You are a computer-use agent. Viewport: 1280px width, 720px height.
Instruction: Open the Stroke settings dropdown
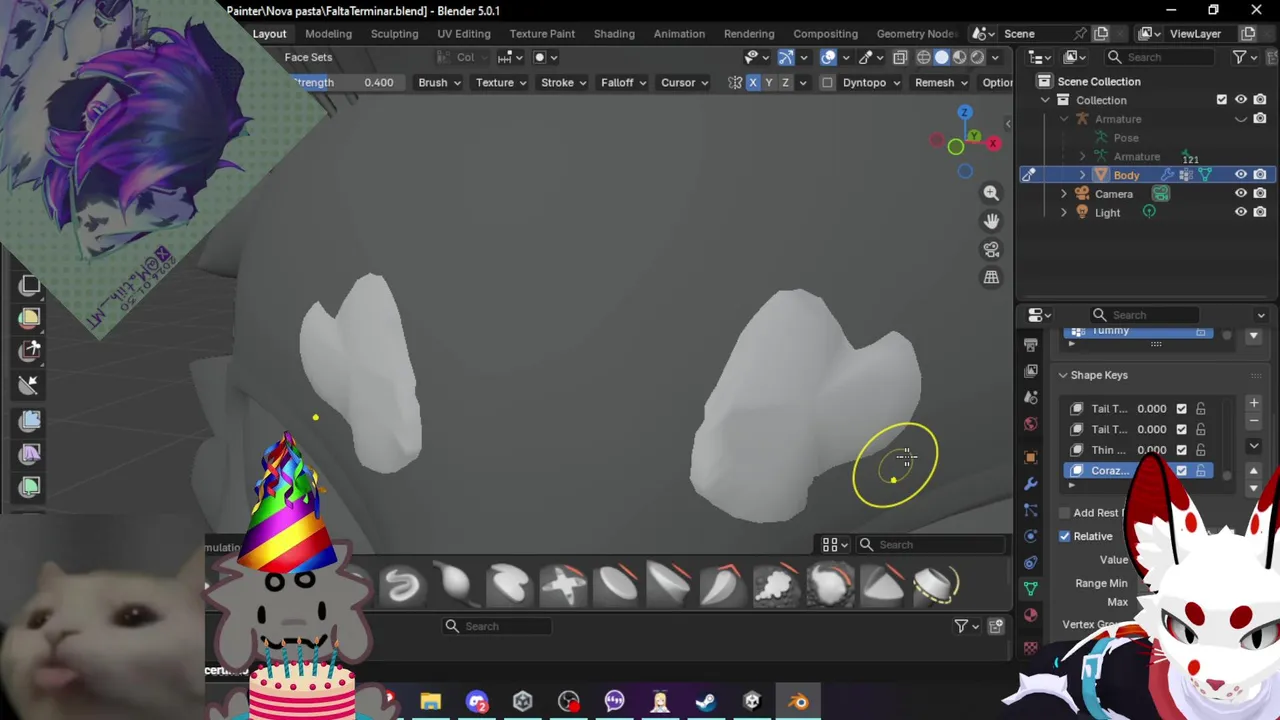pyautogui.click(x=564, y=82)
